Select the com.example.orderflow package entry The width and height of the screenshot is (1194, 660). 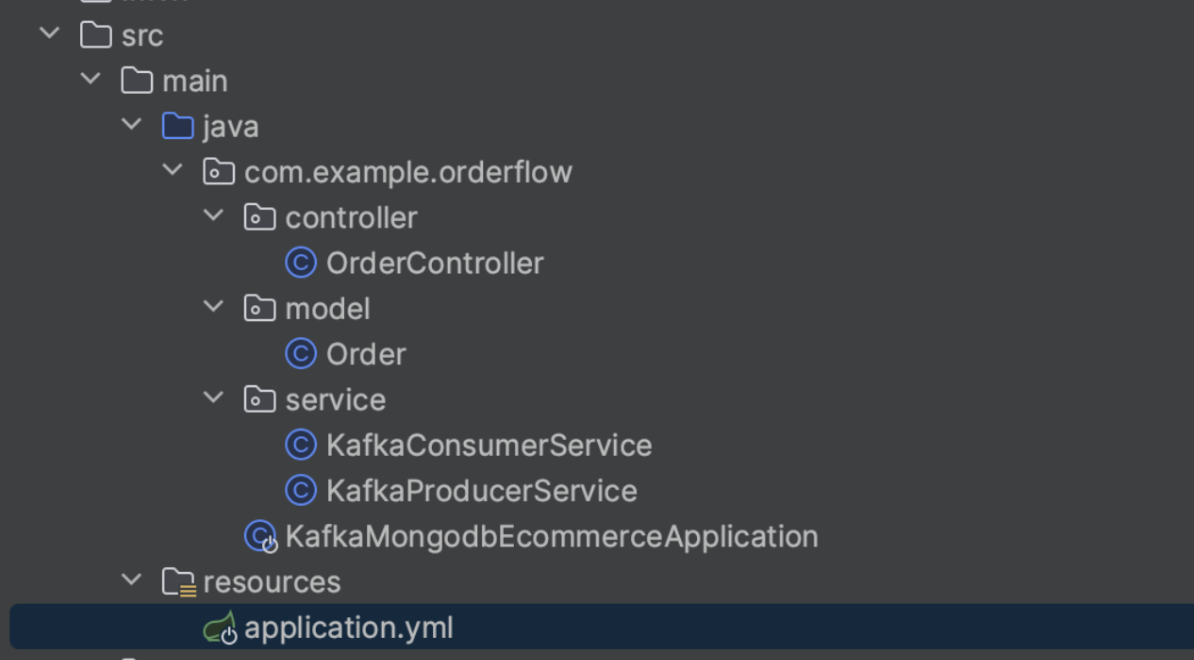click(x=408, y=171)
